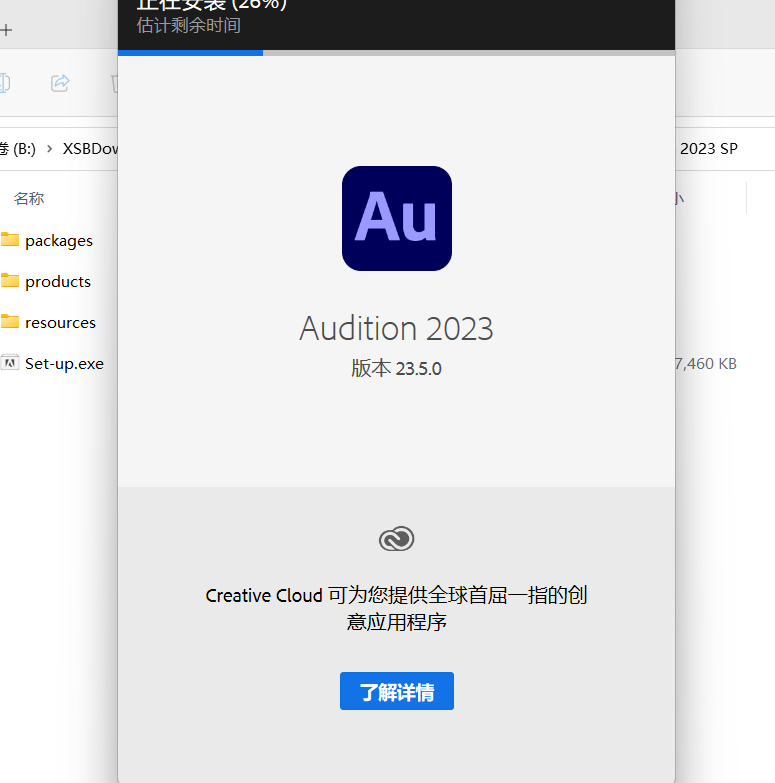Click the resources folder icon
775x783 pixels.
tap(9, 322)
